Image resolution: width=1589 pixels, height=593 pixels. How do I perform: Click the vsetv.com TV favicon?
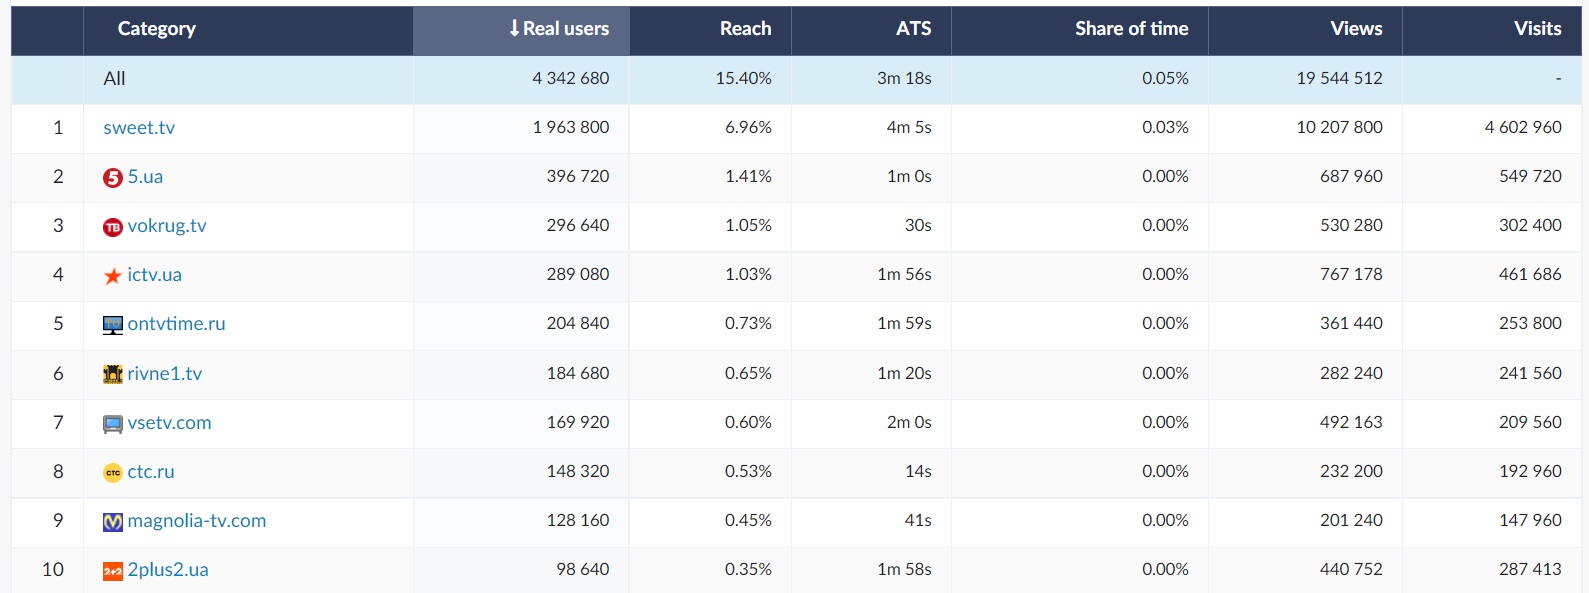click(113, 424)
